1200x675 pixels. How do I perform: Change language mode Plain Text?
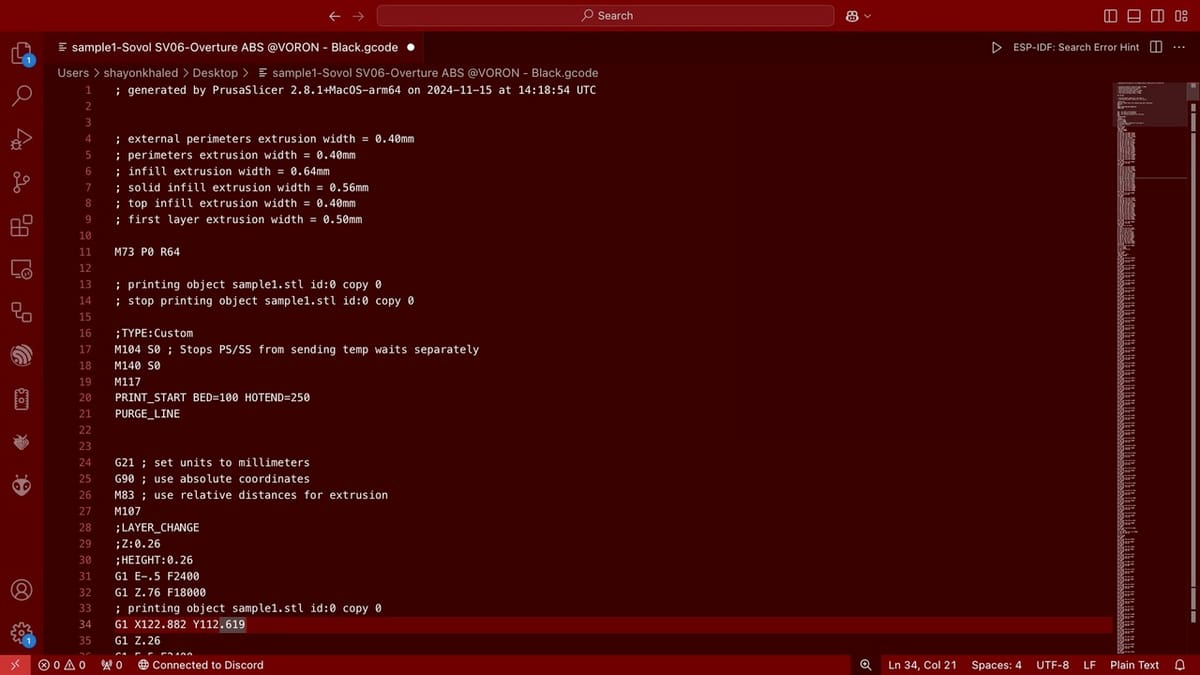(1134, 665)
